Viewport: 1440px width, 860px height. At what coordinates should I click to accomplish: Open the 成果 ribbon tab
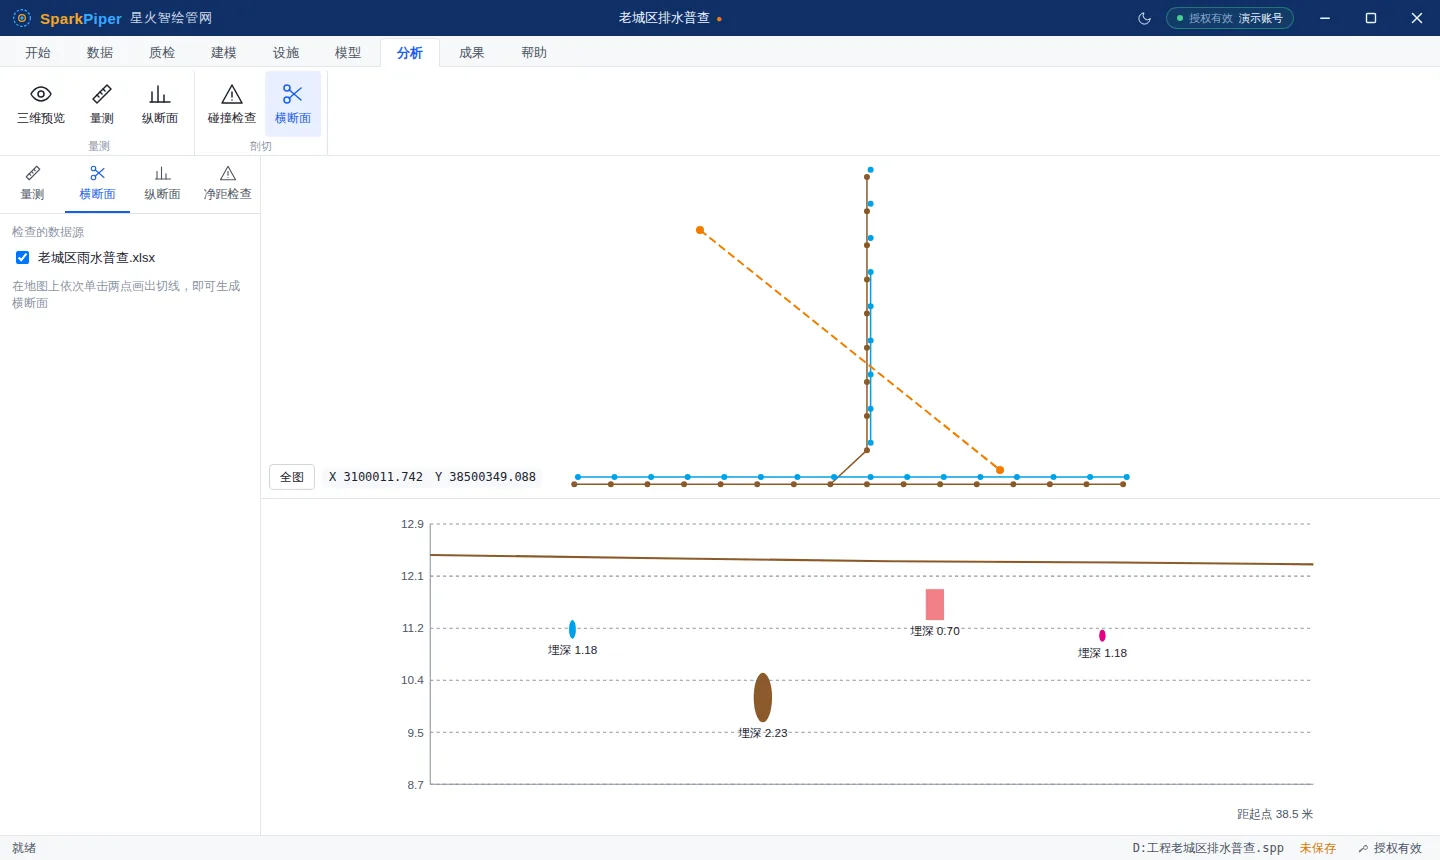pyautogui.click(x=472, y=53)
